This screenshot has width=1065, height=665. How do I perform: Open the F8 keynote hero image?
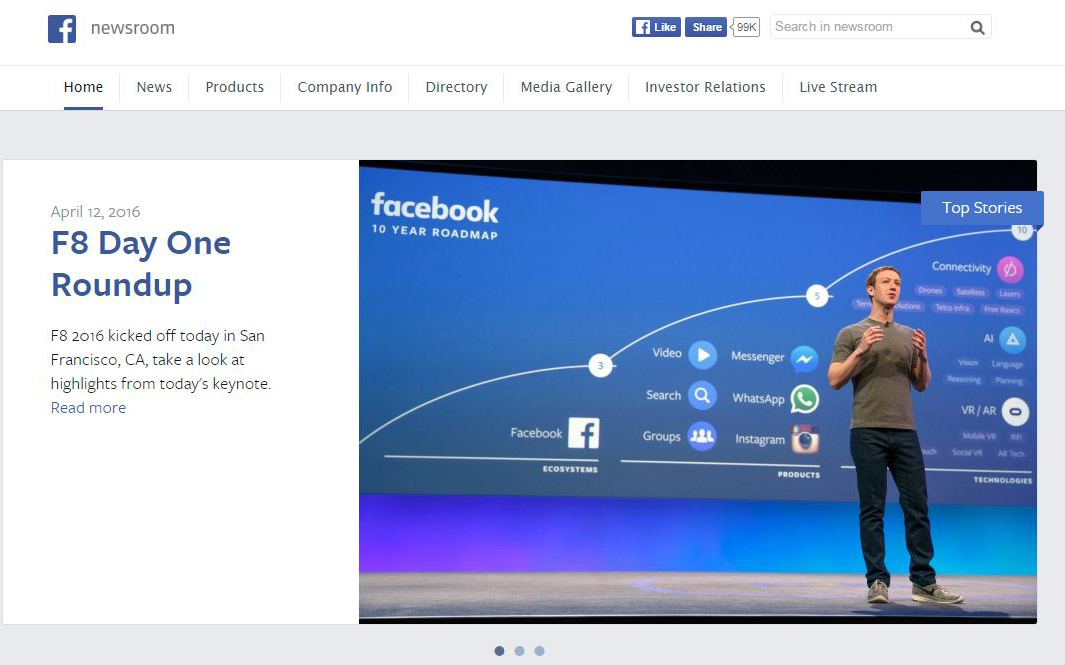(698, 391)
